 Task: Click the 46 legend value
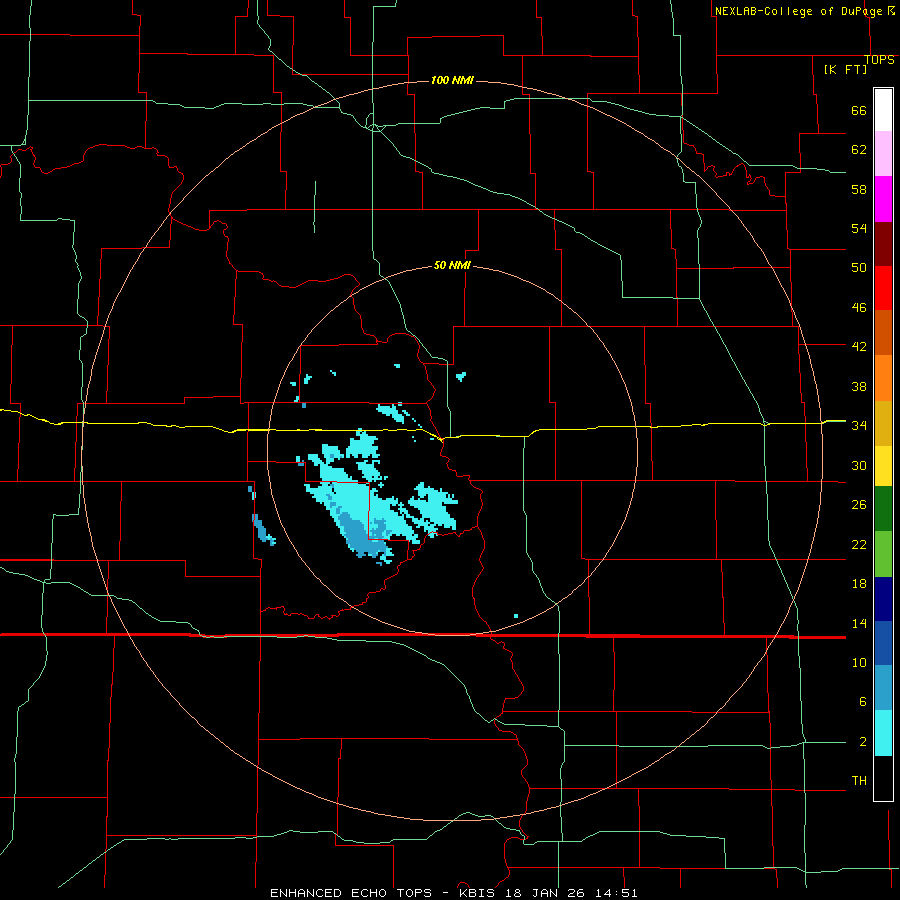click(859, 308)
